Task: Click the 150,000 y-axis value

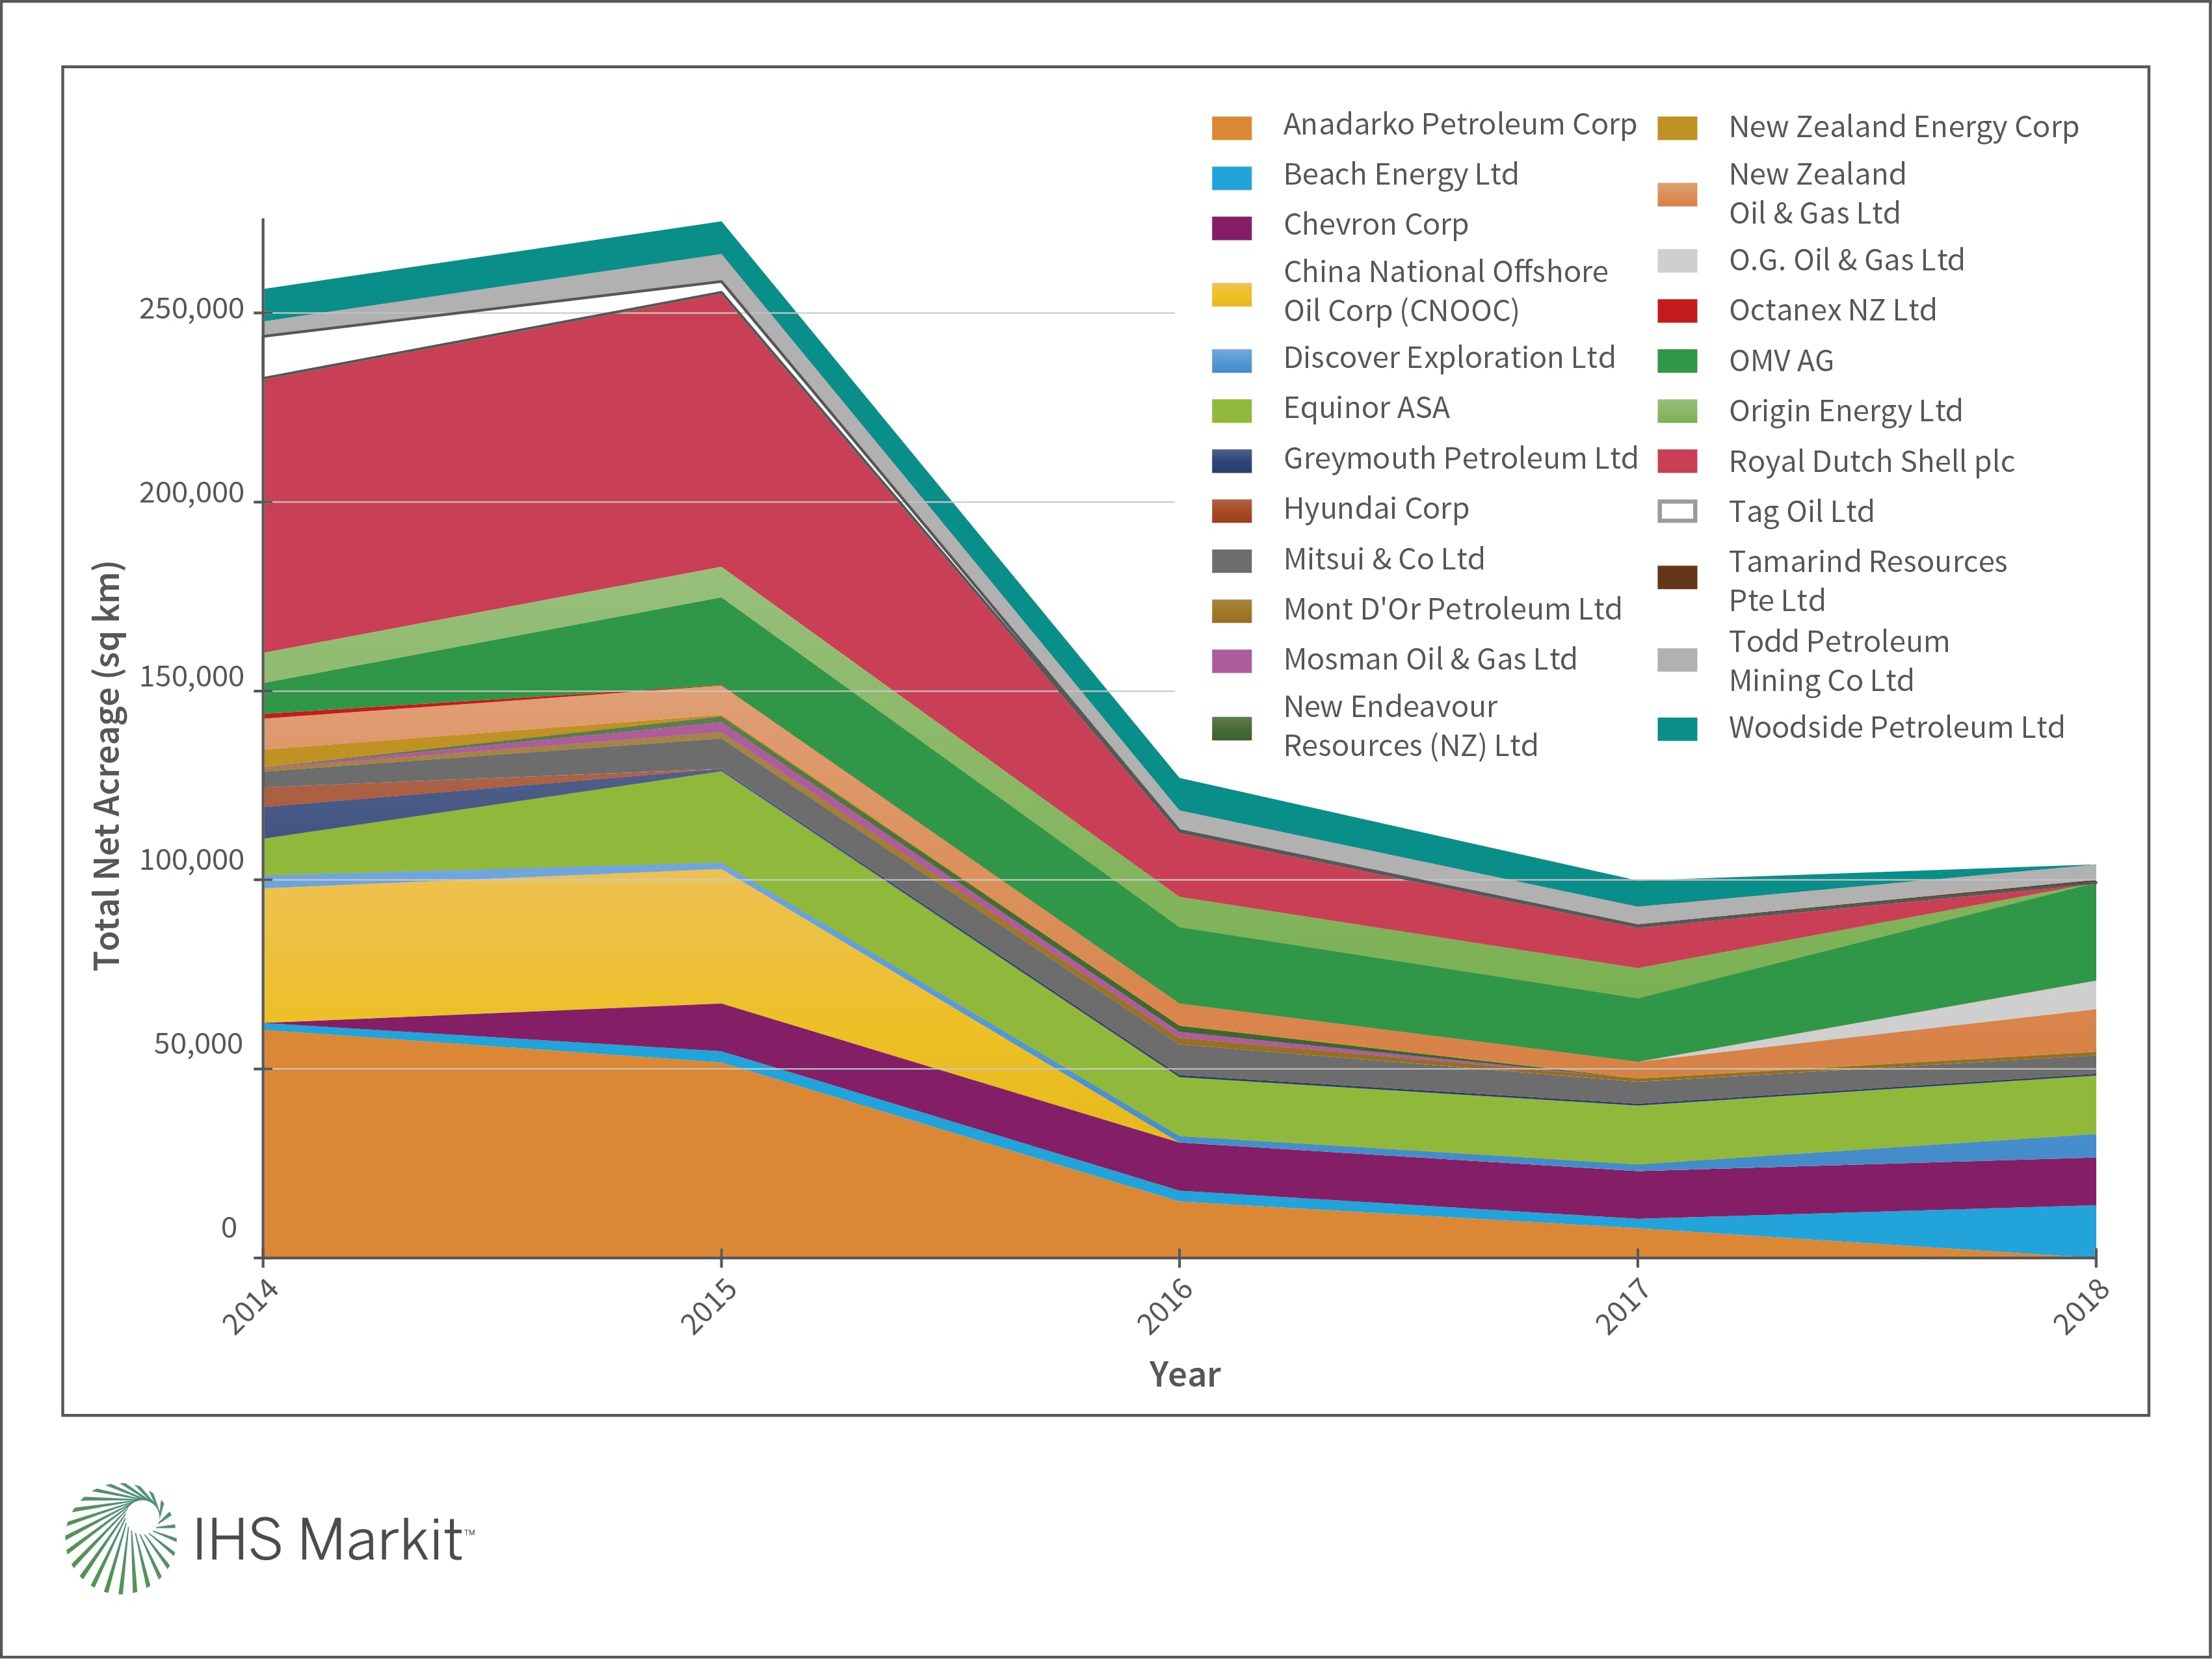Action: (191, 677)
